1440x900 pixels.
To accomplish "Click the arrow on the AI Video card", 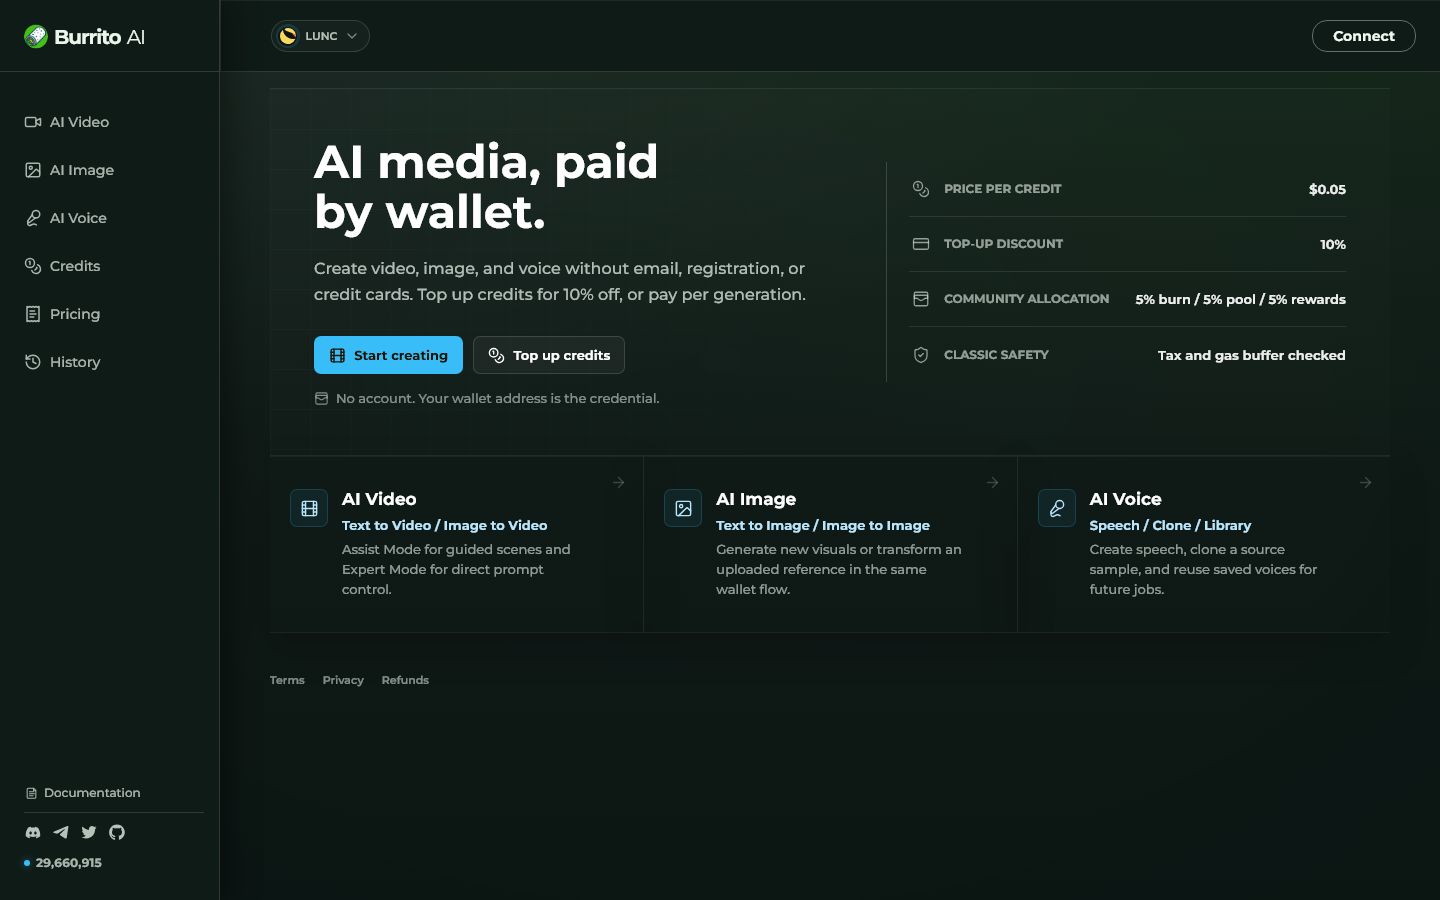I will [619, 482].
